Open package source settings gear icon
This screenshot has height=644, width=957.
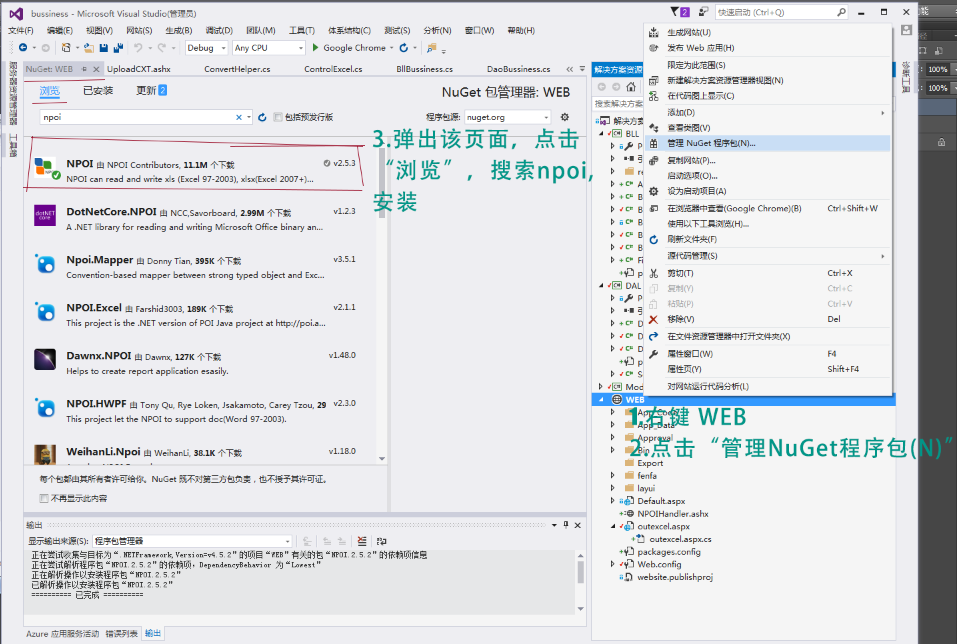(x=564, y=117)
